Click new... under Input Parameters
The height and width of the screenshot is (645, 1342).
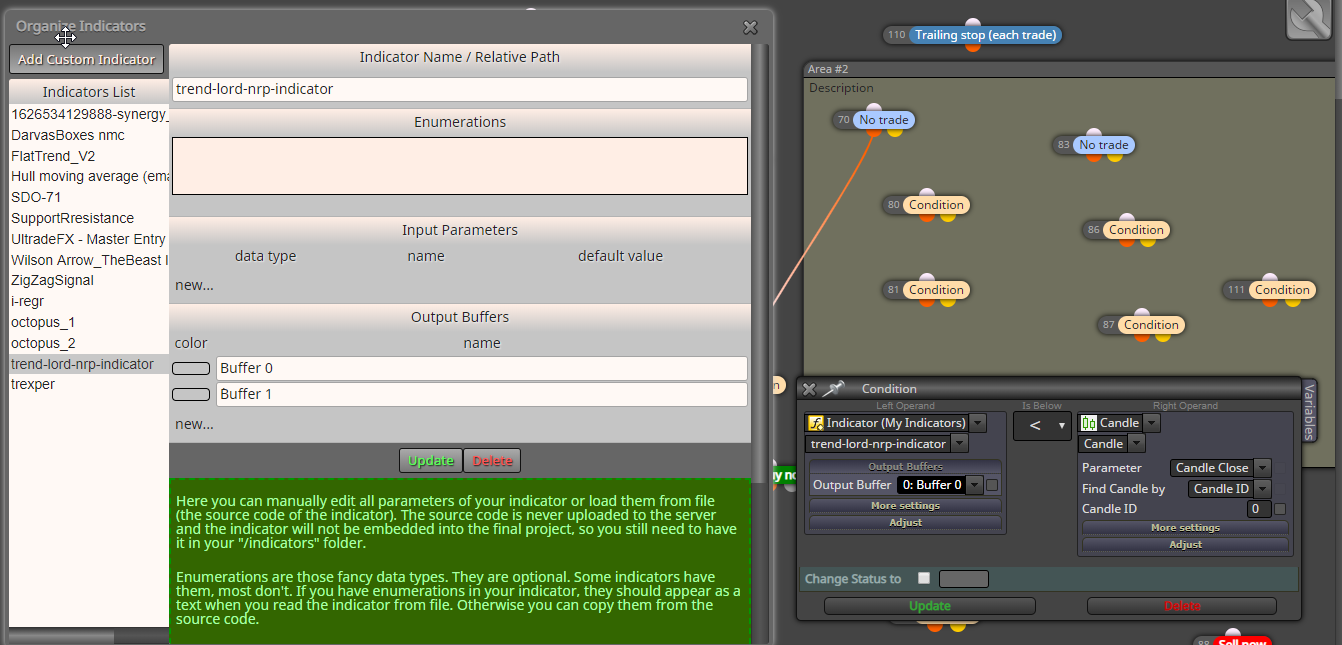tap(194, 284)
